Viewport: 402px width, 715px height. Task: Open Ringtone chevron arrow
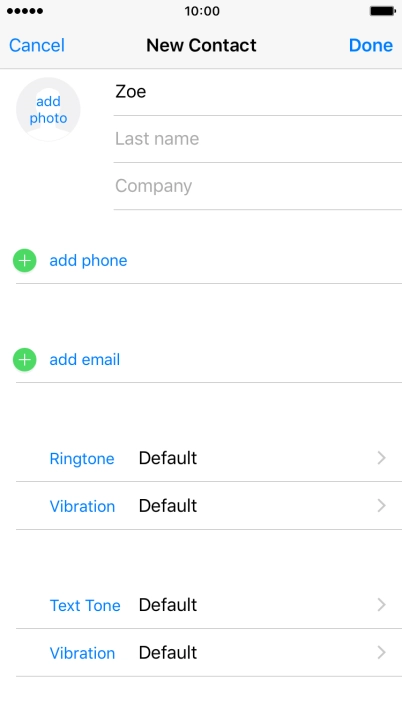click(382, 458)
